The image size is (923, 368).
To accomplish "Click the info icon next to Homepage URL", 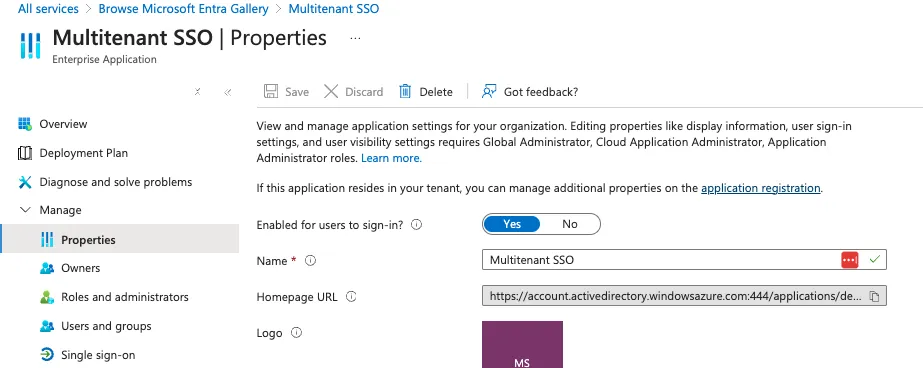I will [x=351, y=297].
